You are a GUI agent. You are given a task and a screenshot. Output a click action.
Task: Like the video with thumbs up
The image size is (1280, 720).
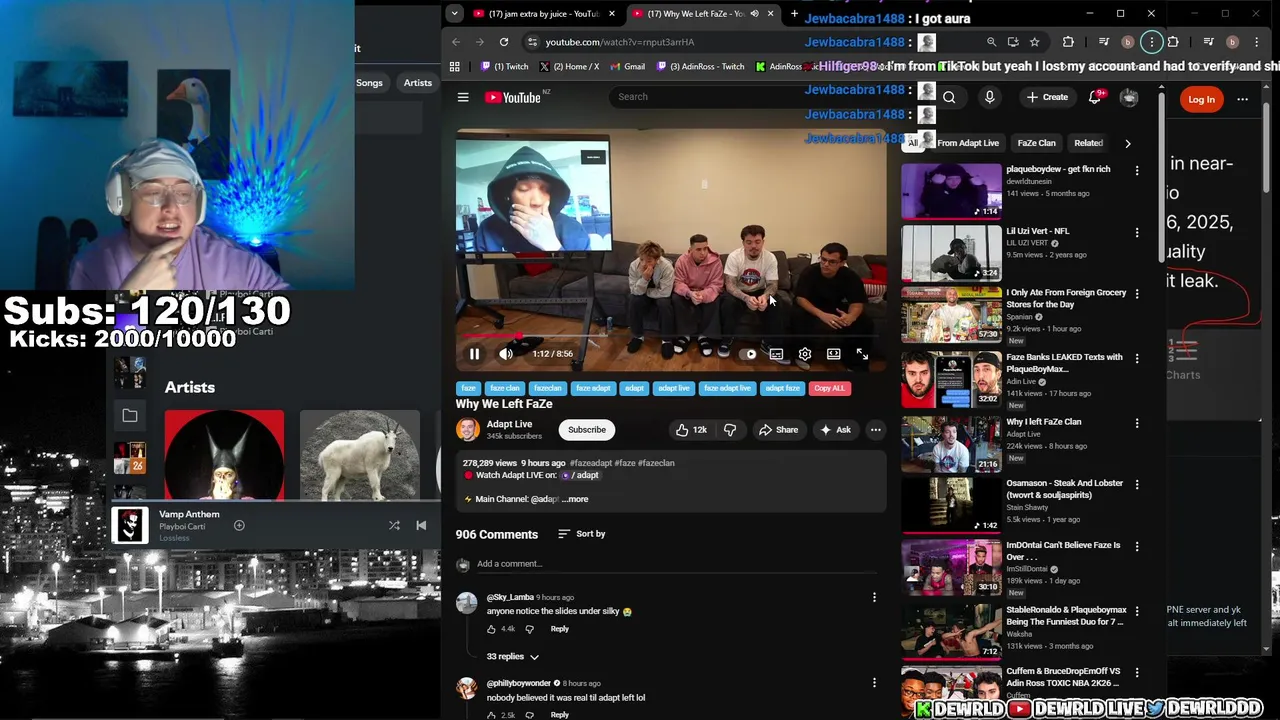(691, 430)
